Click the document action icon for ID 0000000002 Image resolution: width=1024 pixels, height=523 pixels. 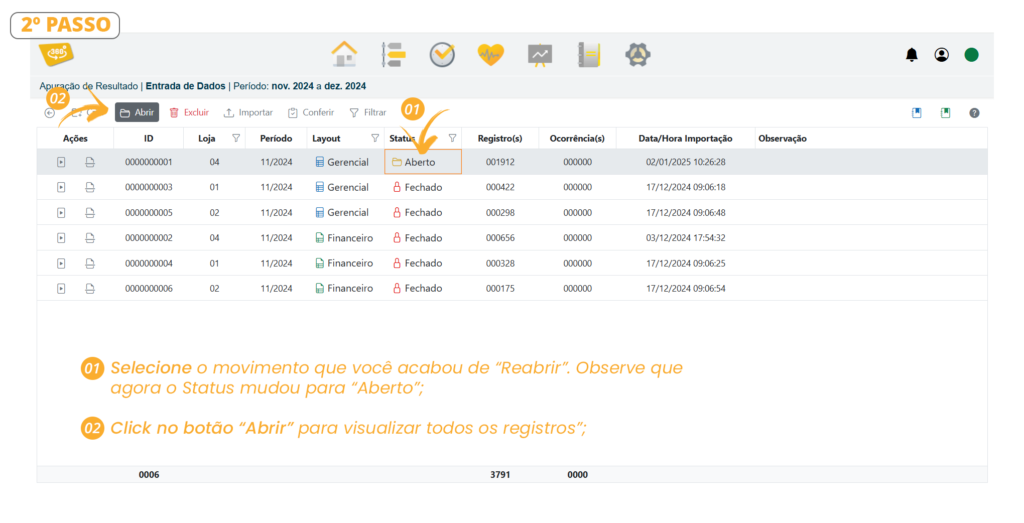90,238
